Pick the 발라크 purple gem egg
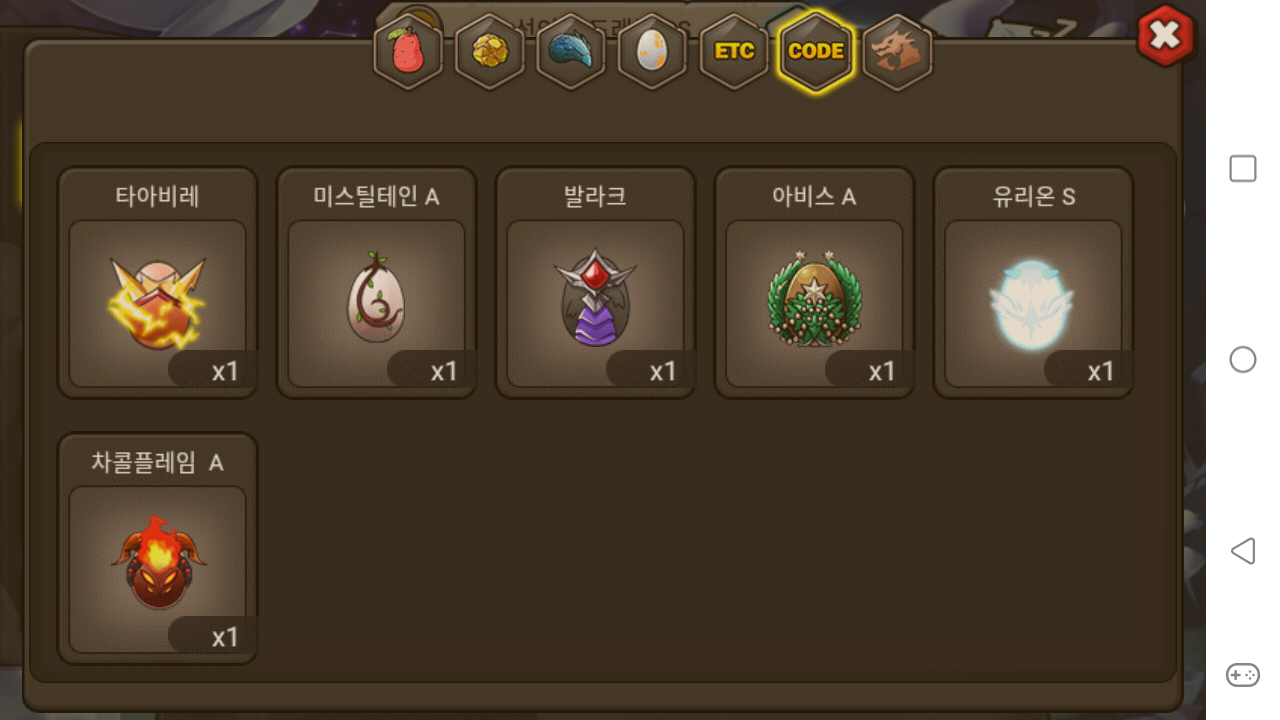 pyautogui.click(x=596, y=304)
